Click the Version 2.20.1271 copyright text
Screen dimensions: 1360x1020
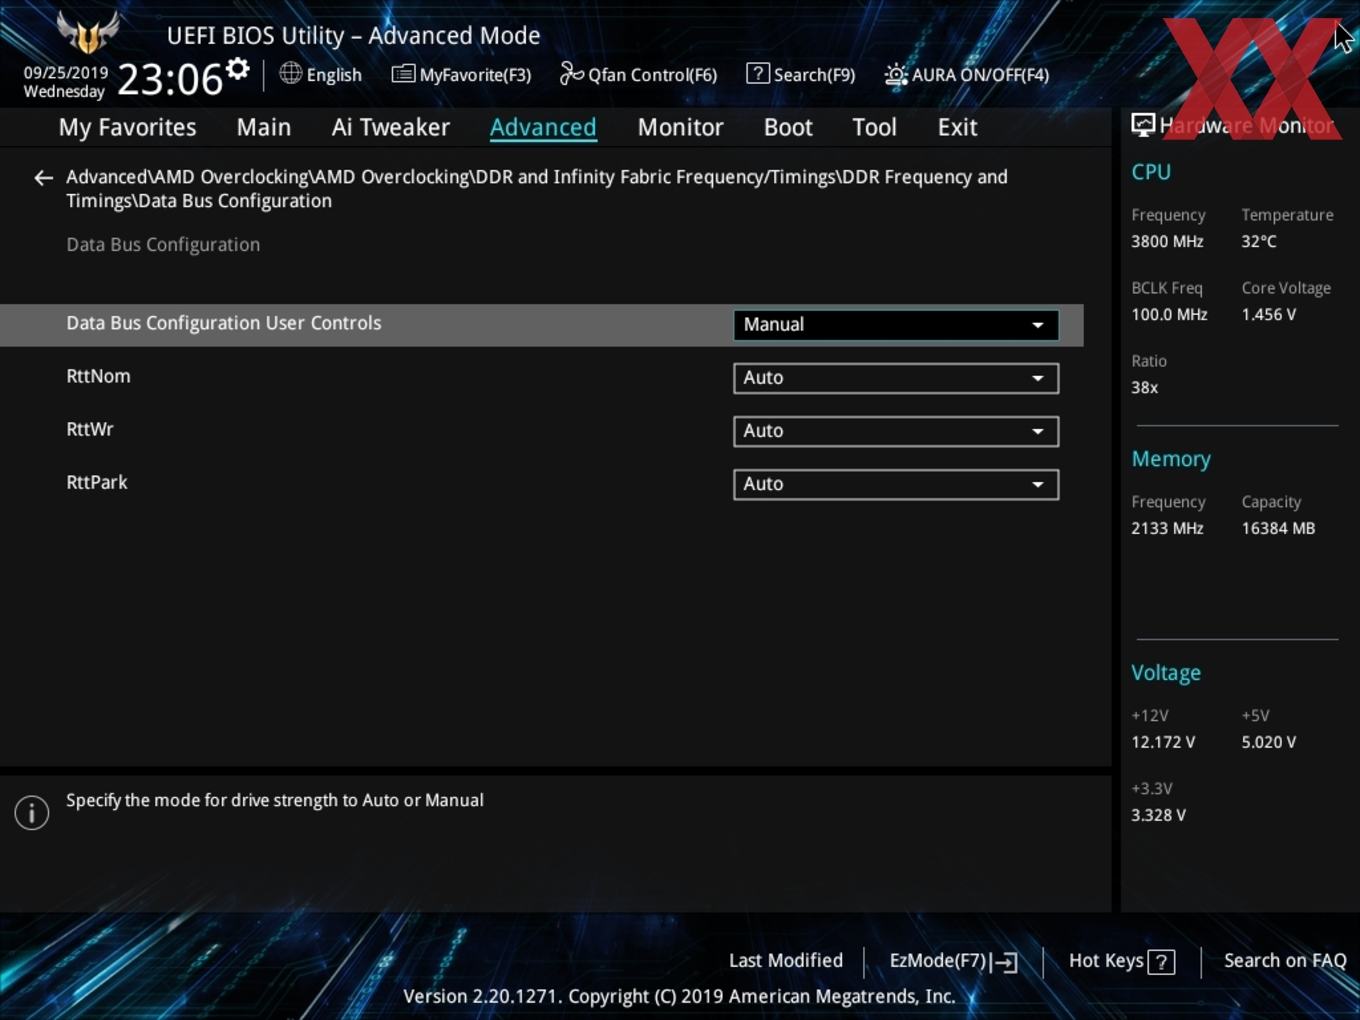pyautogui.click(x=679, y=996)
